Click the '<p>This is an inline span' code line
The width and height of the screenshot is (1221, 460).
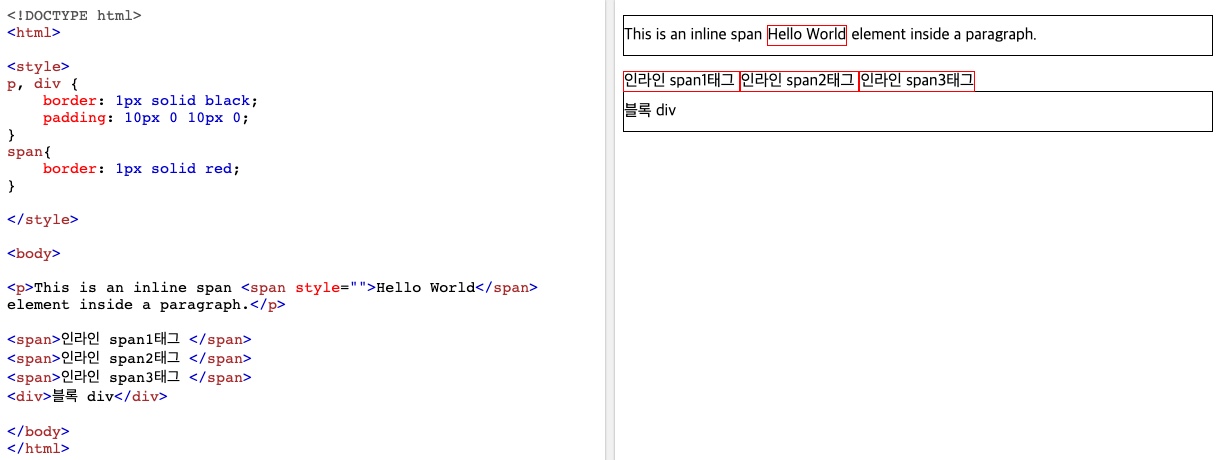coord(272,288)
